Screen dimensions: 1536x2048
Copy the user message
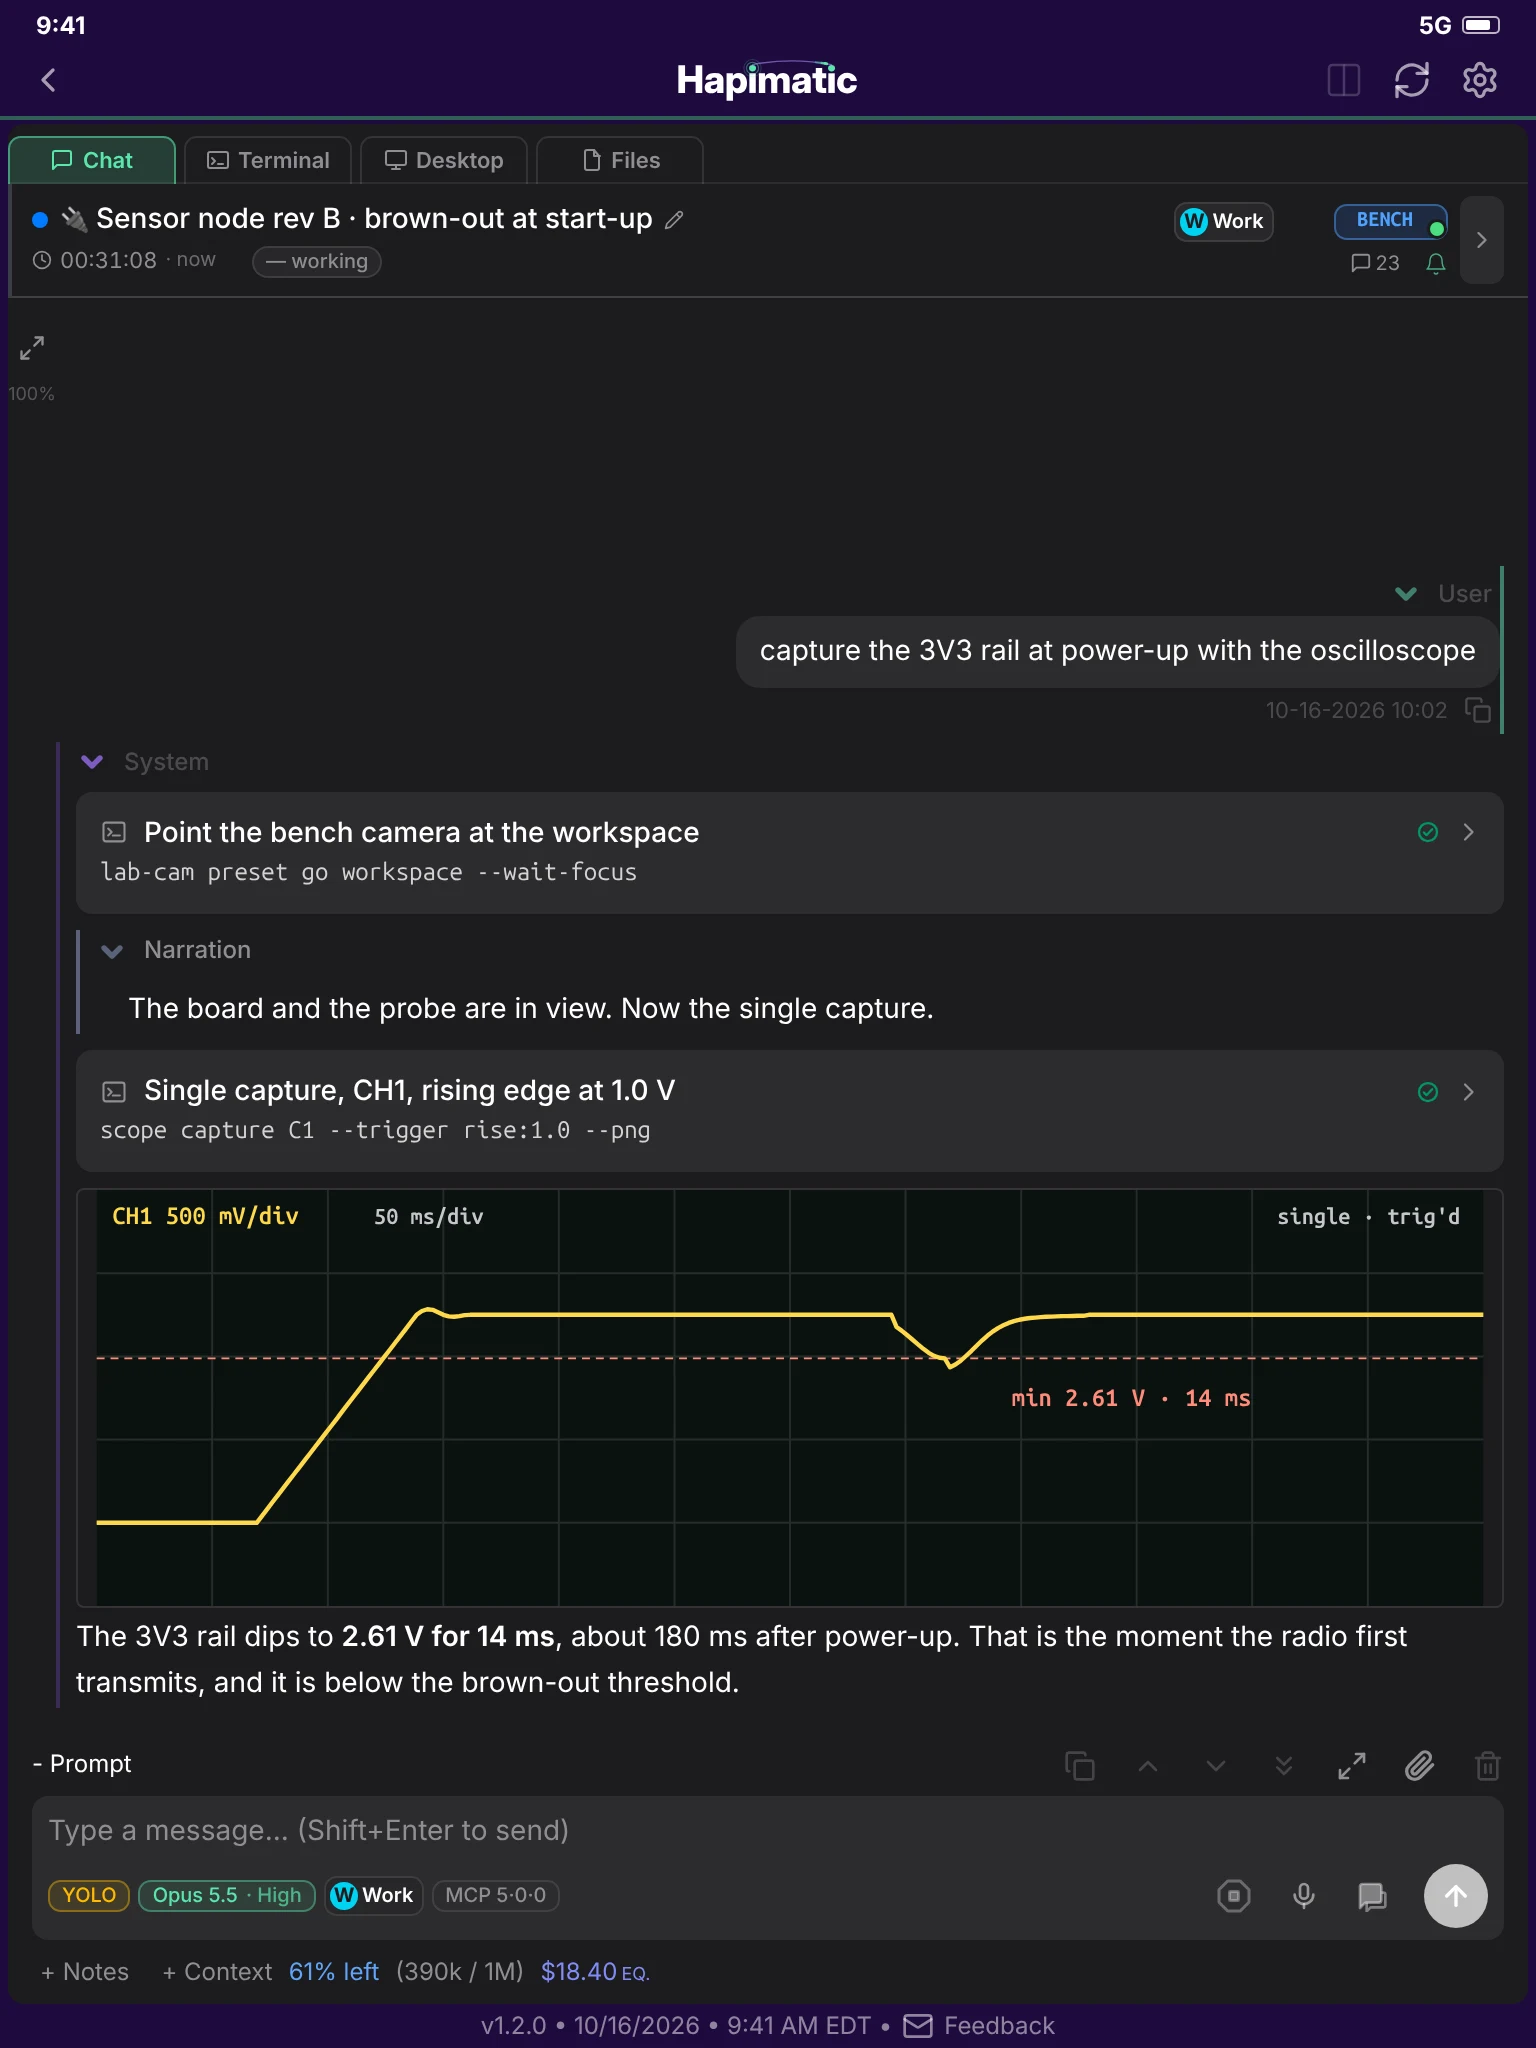pos(1477,710)
